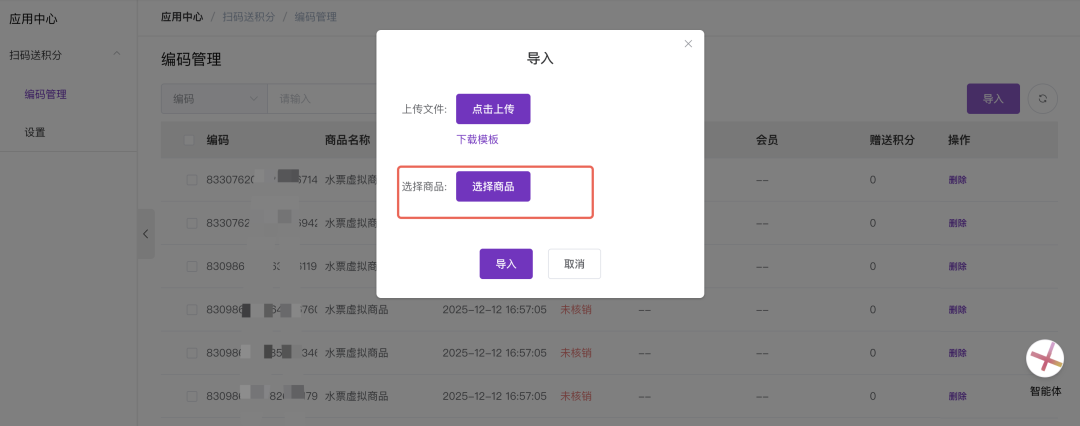Select 编码管理 in the sidebar
1080x426 pixels.
pyautogui.click(x=45, y=94)
